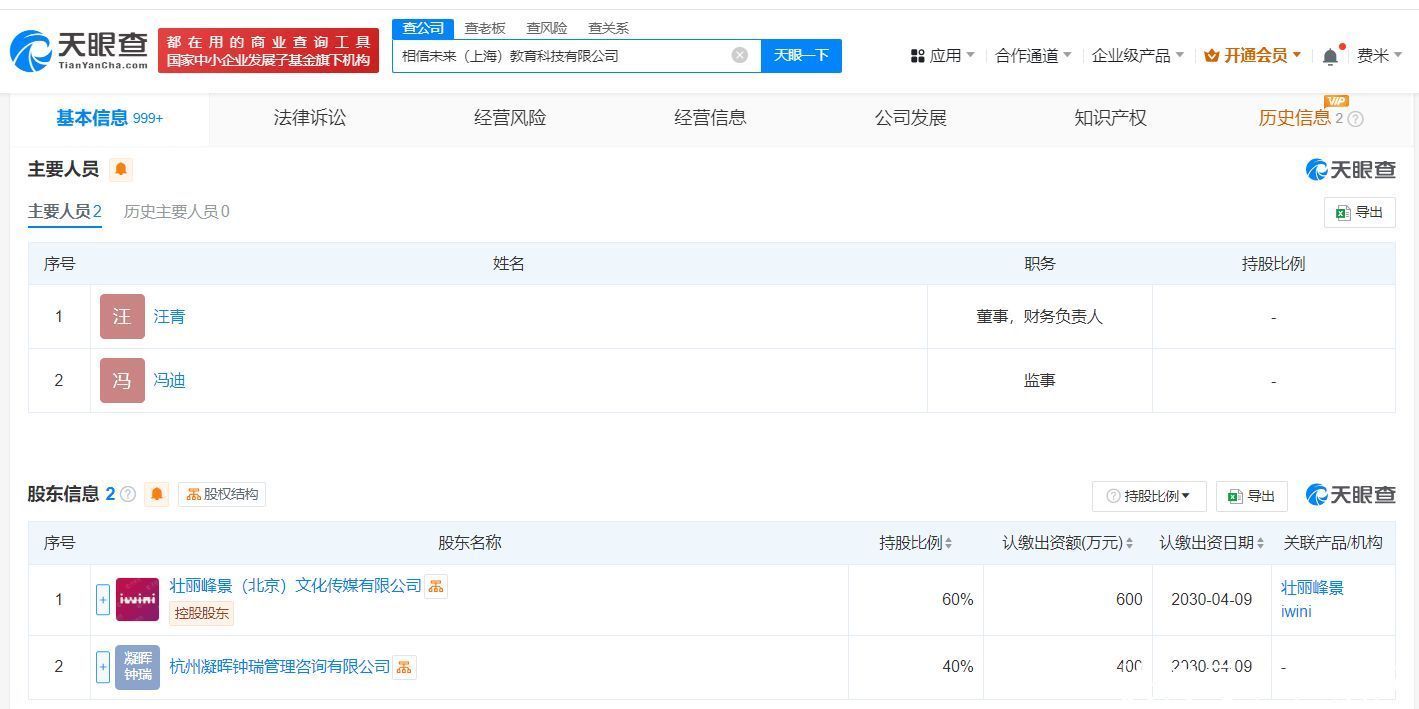Screen dimensions: 1419x709
Task: Expand the 壮丽峰景 shareholder row
Action: pos(103,600)
